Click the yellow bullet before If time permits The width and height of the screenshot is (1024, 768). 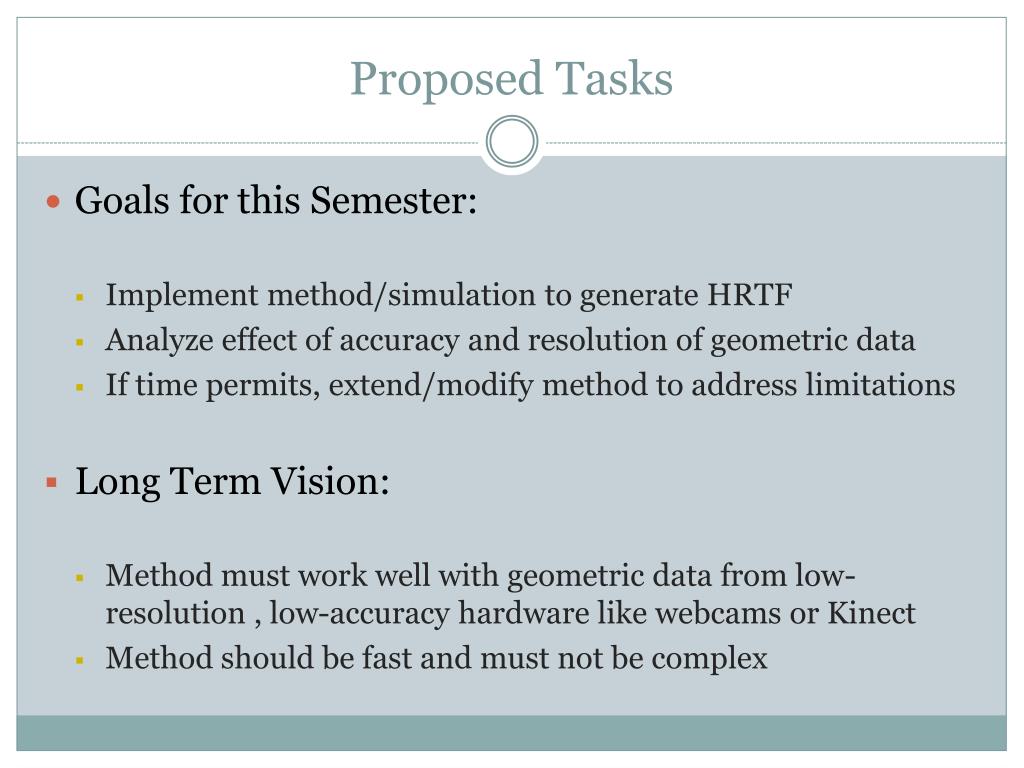tap(80, 387)
